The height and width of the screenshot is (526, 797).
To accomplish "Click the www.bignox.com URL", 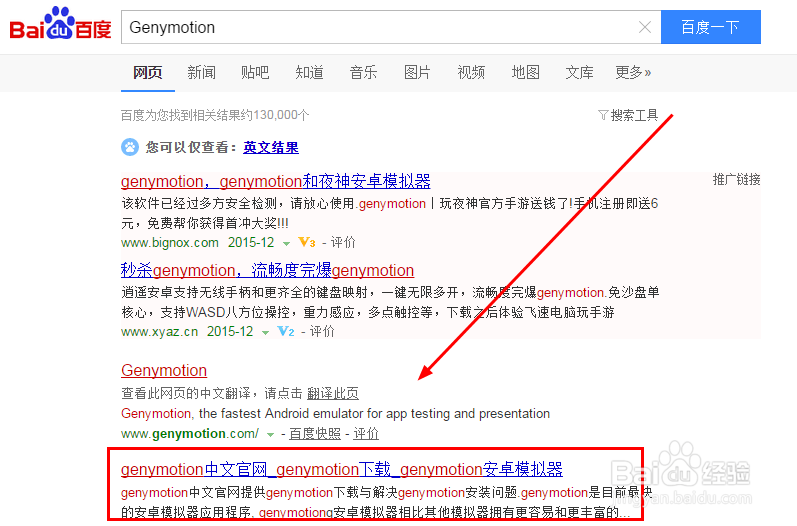I will pos(170,243).
